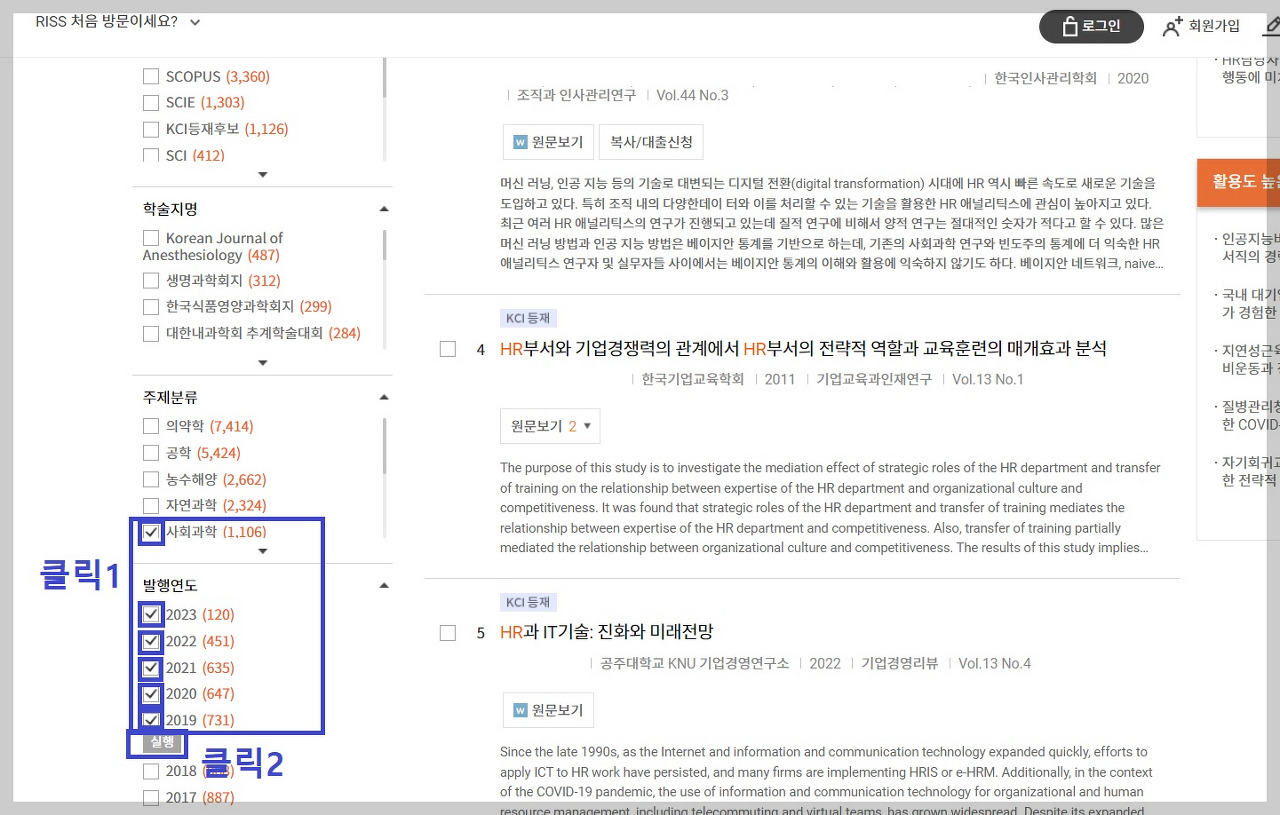Click the 공주대학교 KNU 기업경영연구소 publisher name

[695, 663]
